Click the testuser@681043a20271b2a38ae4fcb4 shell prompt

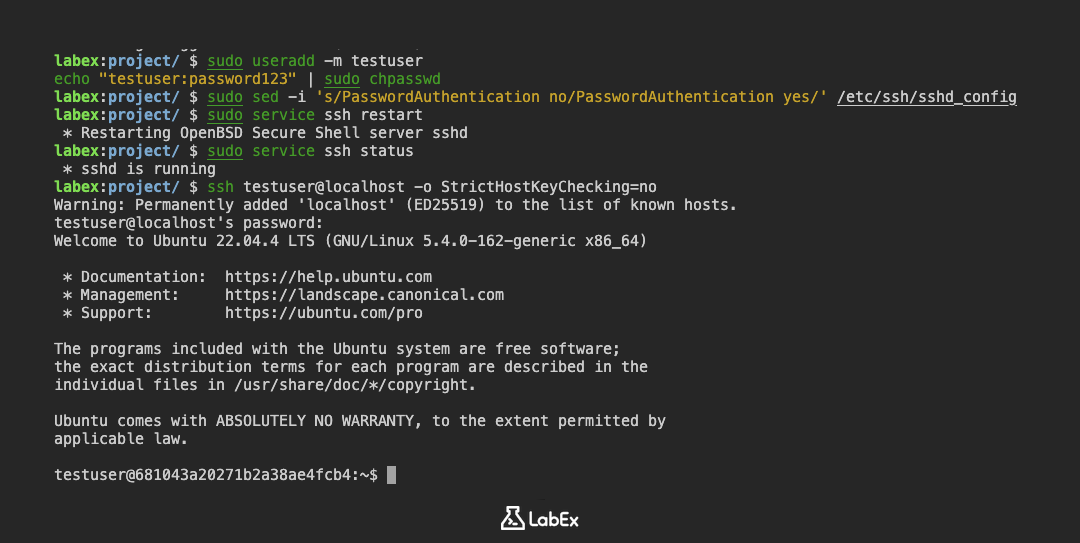pos(215,475)
